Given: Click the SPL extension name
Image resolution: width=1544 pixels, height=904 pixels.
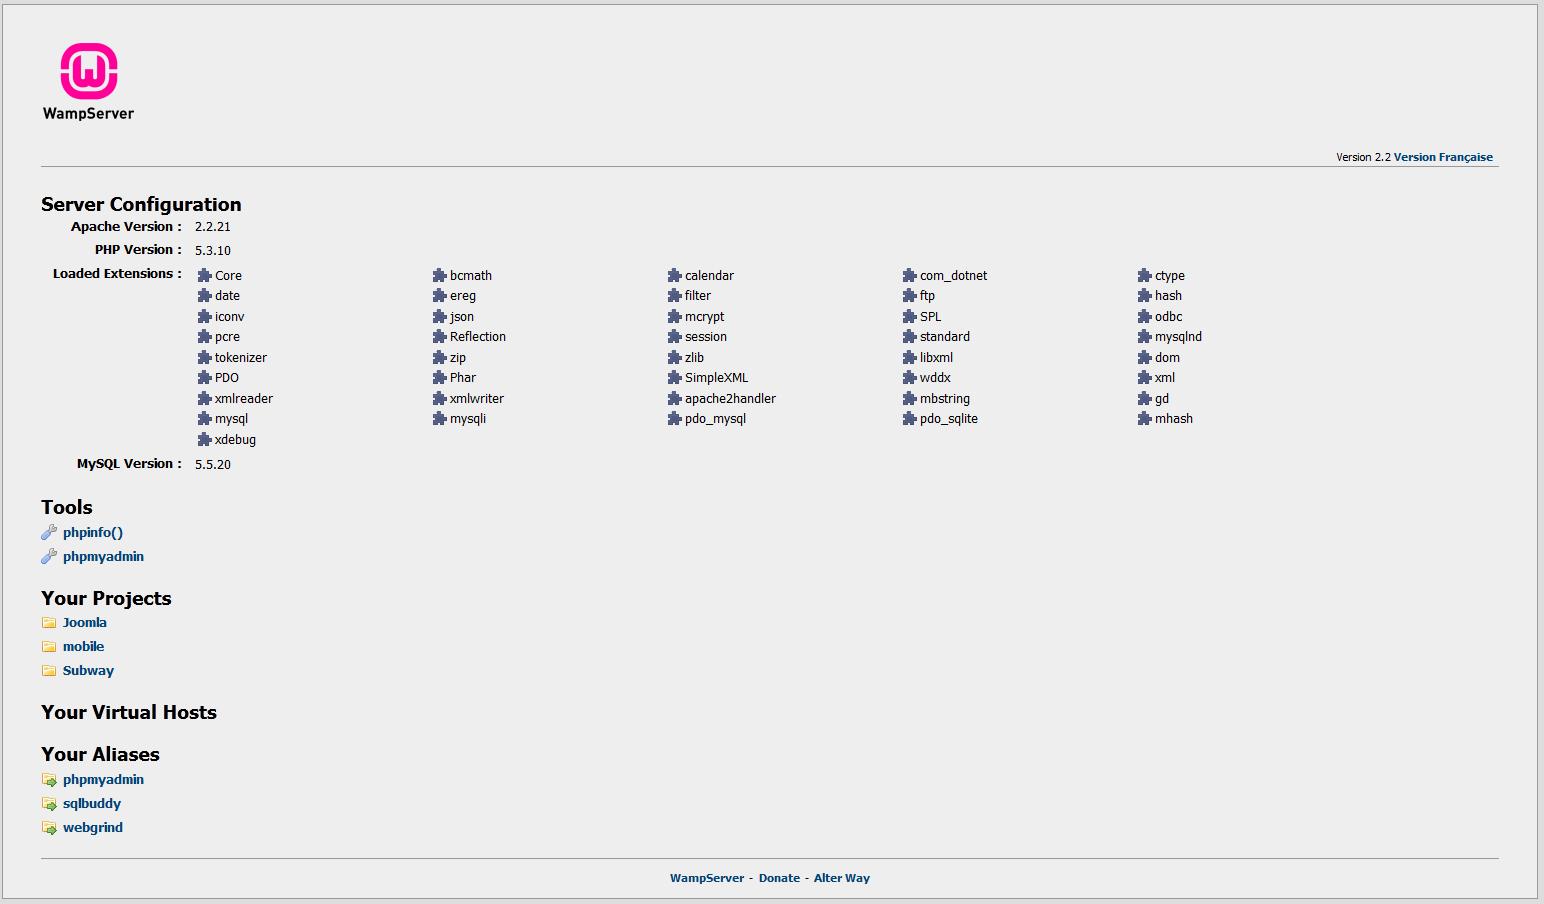Looking at the screenshot, I should coord(931,316).
